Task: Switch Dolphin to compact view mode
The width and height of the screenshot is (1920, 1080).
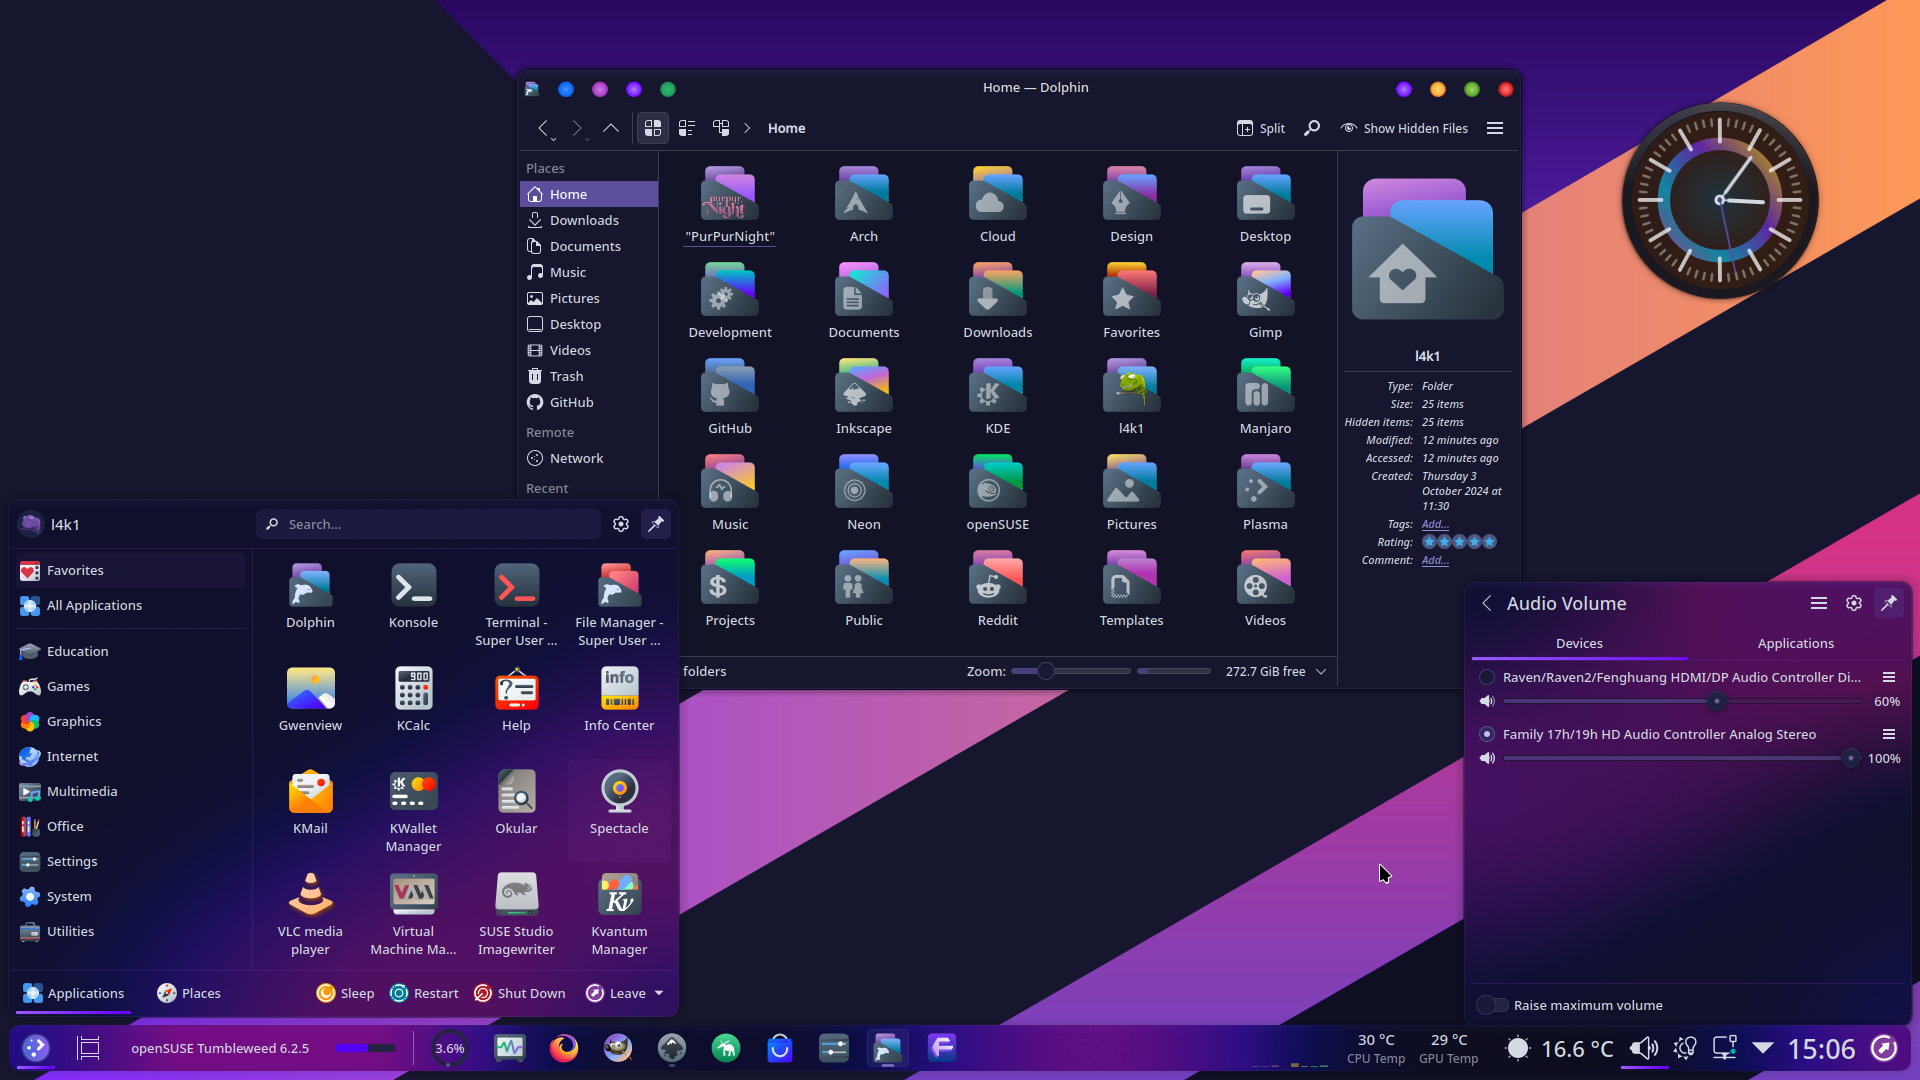Action: [687, 128]
